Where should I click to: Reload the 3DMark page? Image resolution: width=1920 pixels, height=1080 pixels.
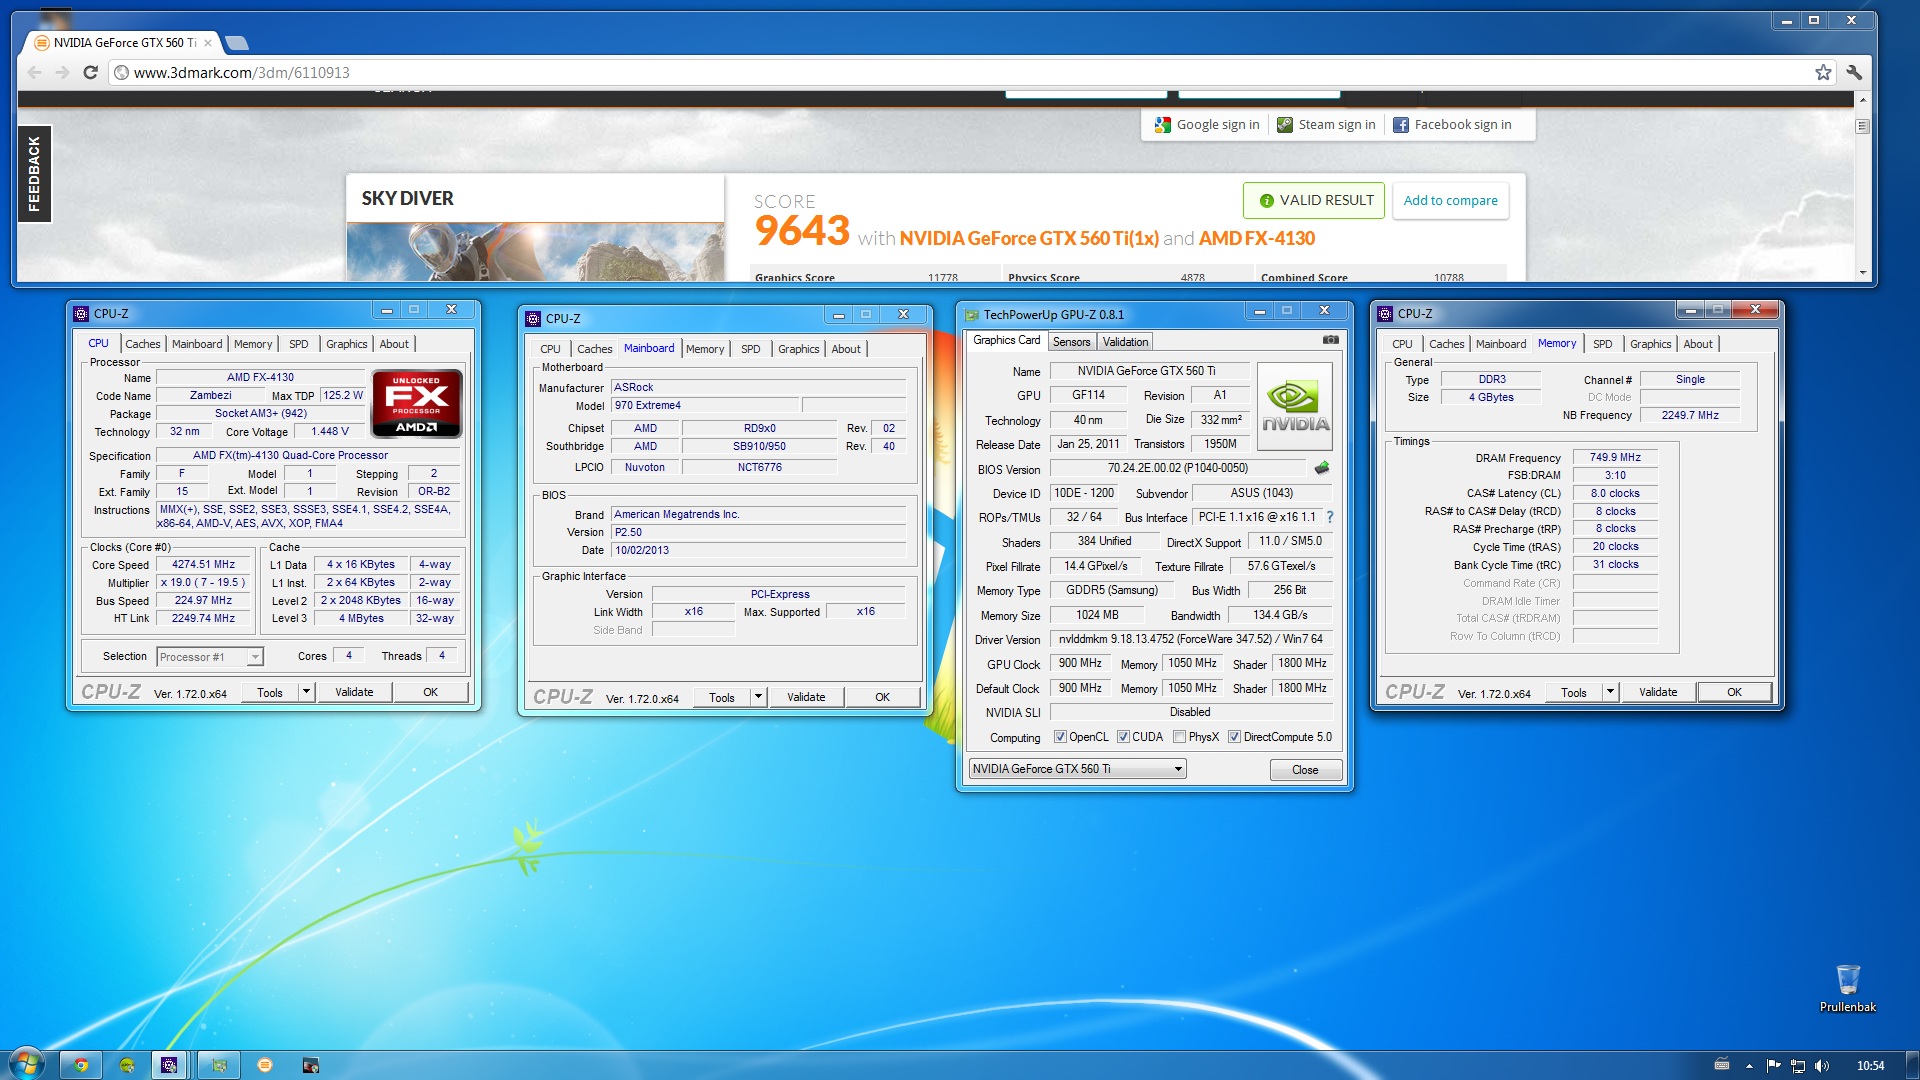(90, 72)
